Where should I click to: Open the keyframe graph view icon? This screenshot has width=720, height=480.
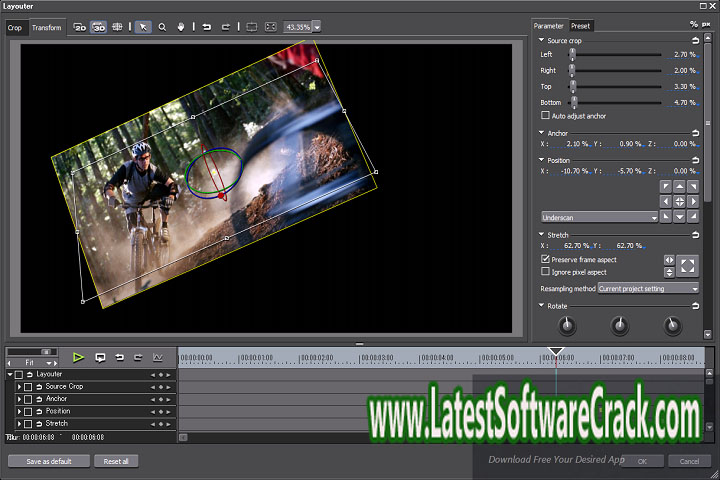[158, 357]
